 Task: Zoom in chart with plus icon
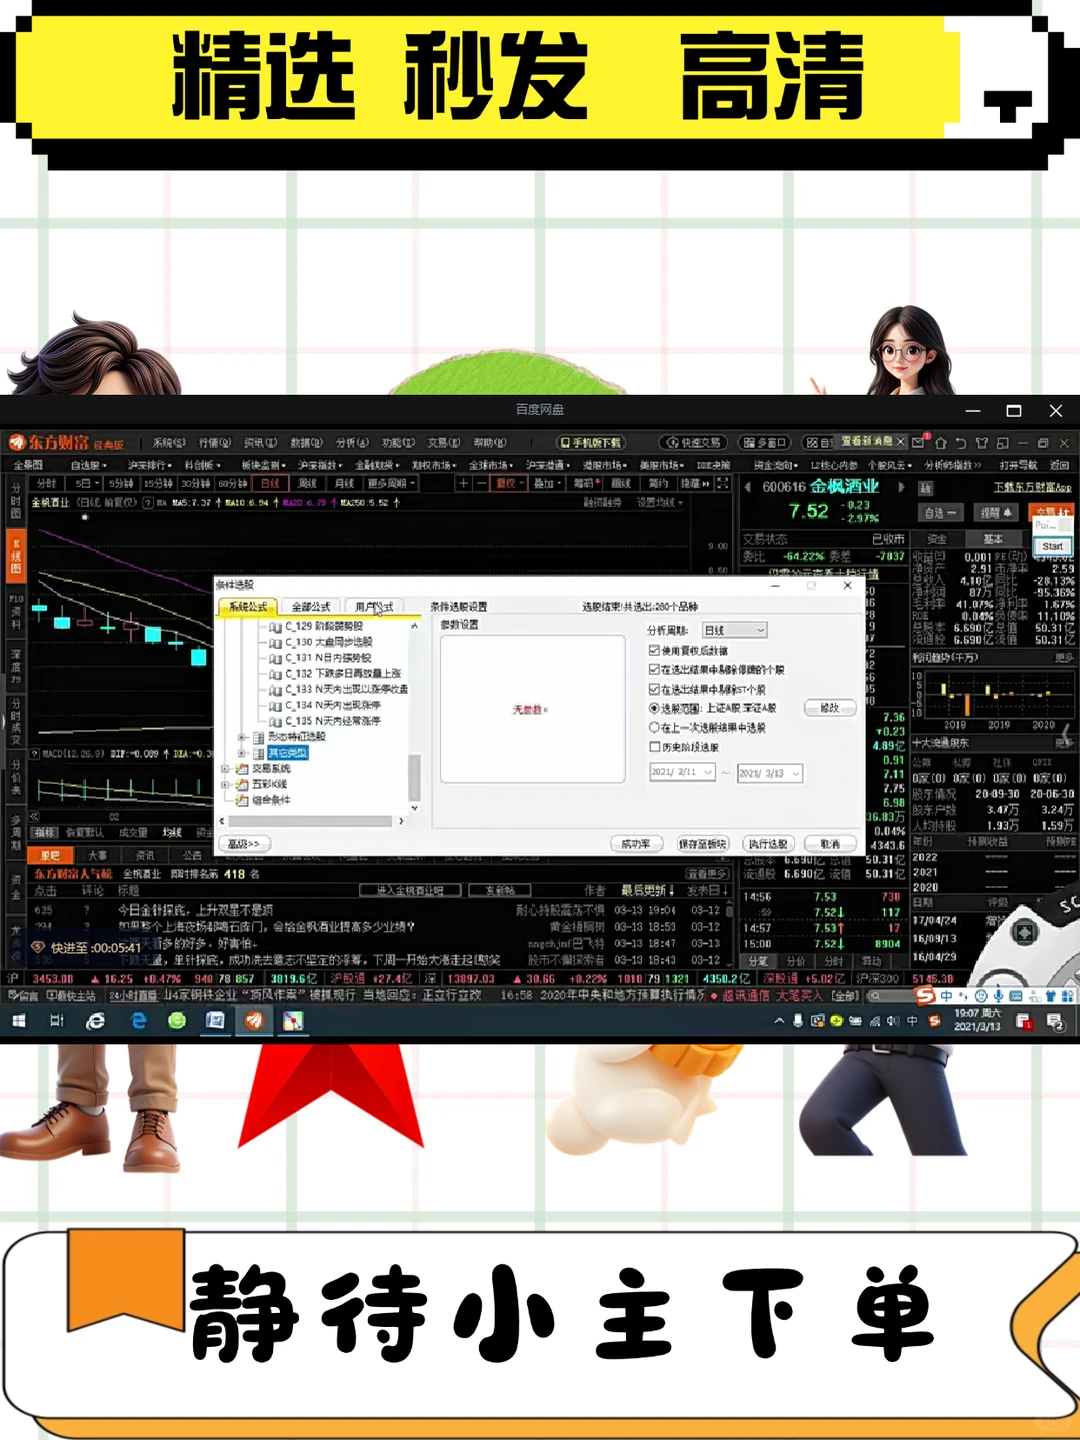[x=463, y=484]
